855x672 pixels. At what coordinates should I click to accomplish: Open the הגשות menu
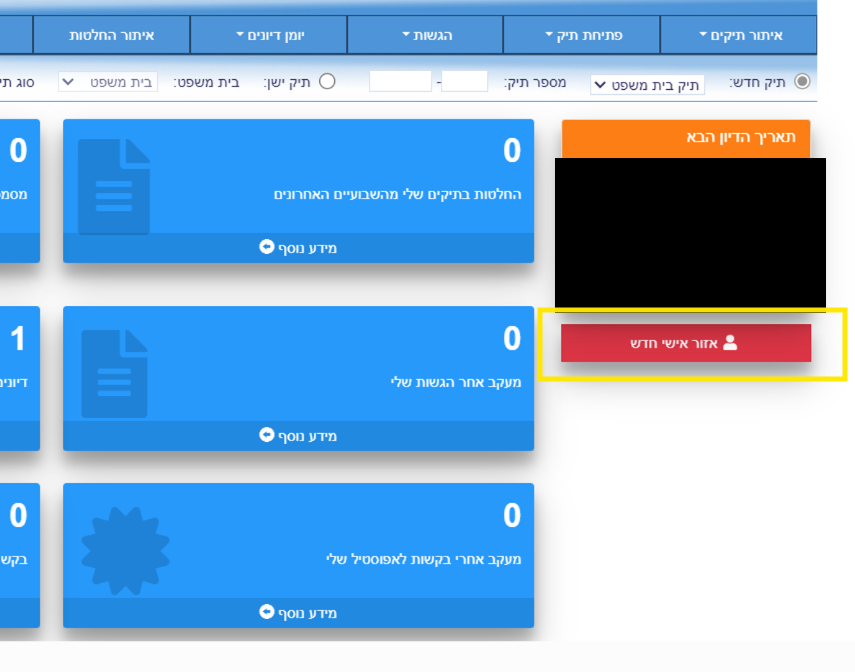pyautogui.click(x=426, y=35)
